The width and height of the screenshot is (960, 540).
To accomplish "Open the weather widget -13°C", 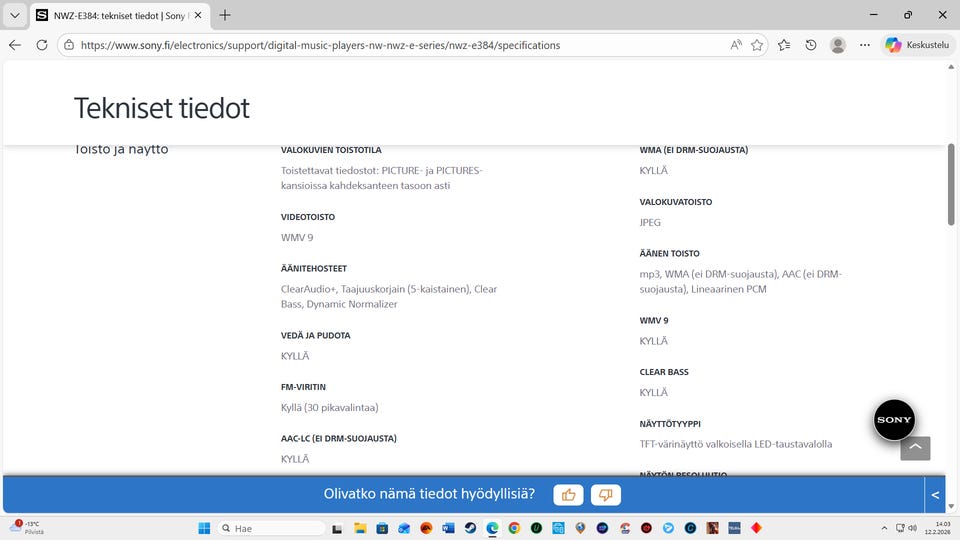I will click(x=26, y=528).
